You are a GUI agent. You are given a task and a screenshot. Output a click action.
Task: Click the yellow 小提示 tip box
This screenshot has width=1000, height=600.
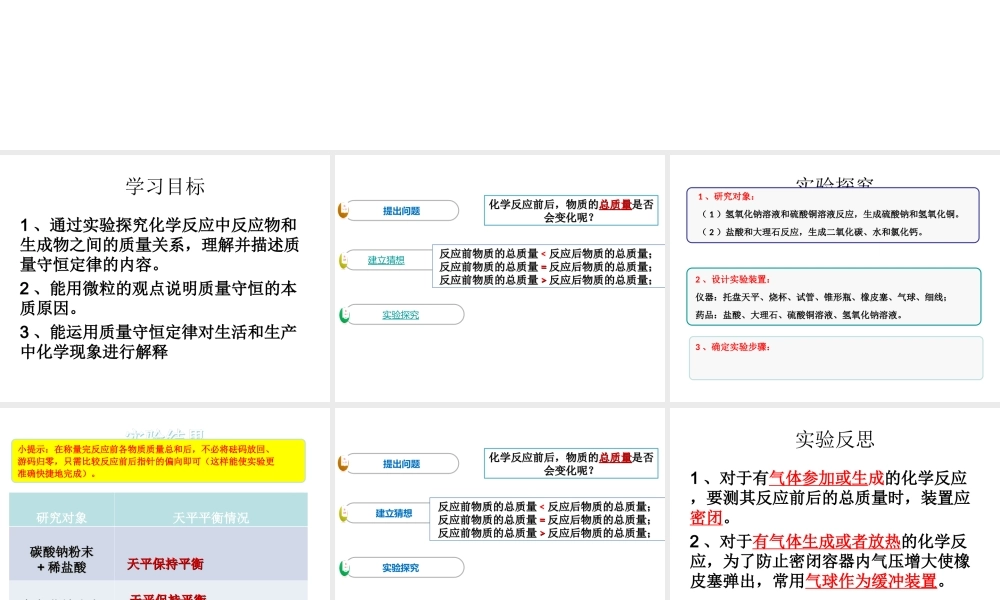coord(158,461)
